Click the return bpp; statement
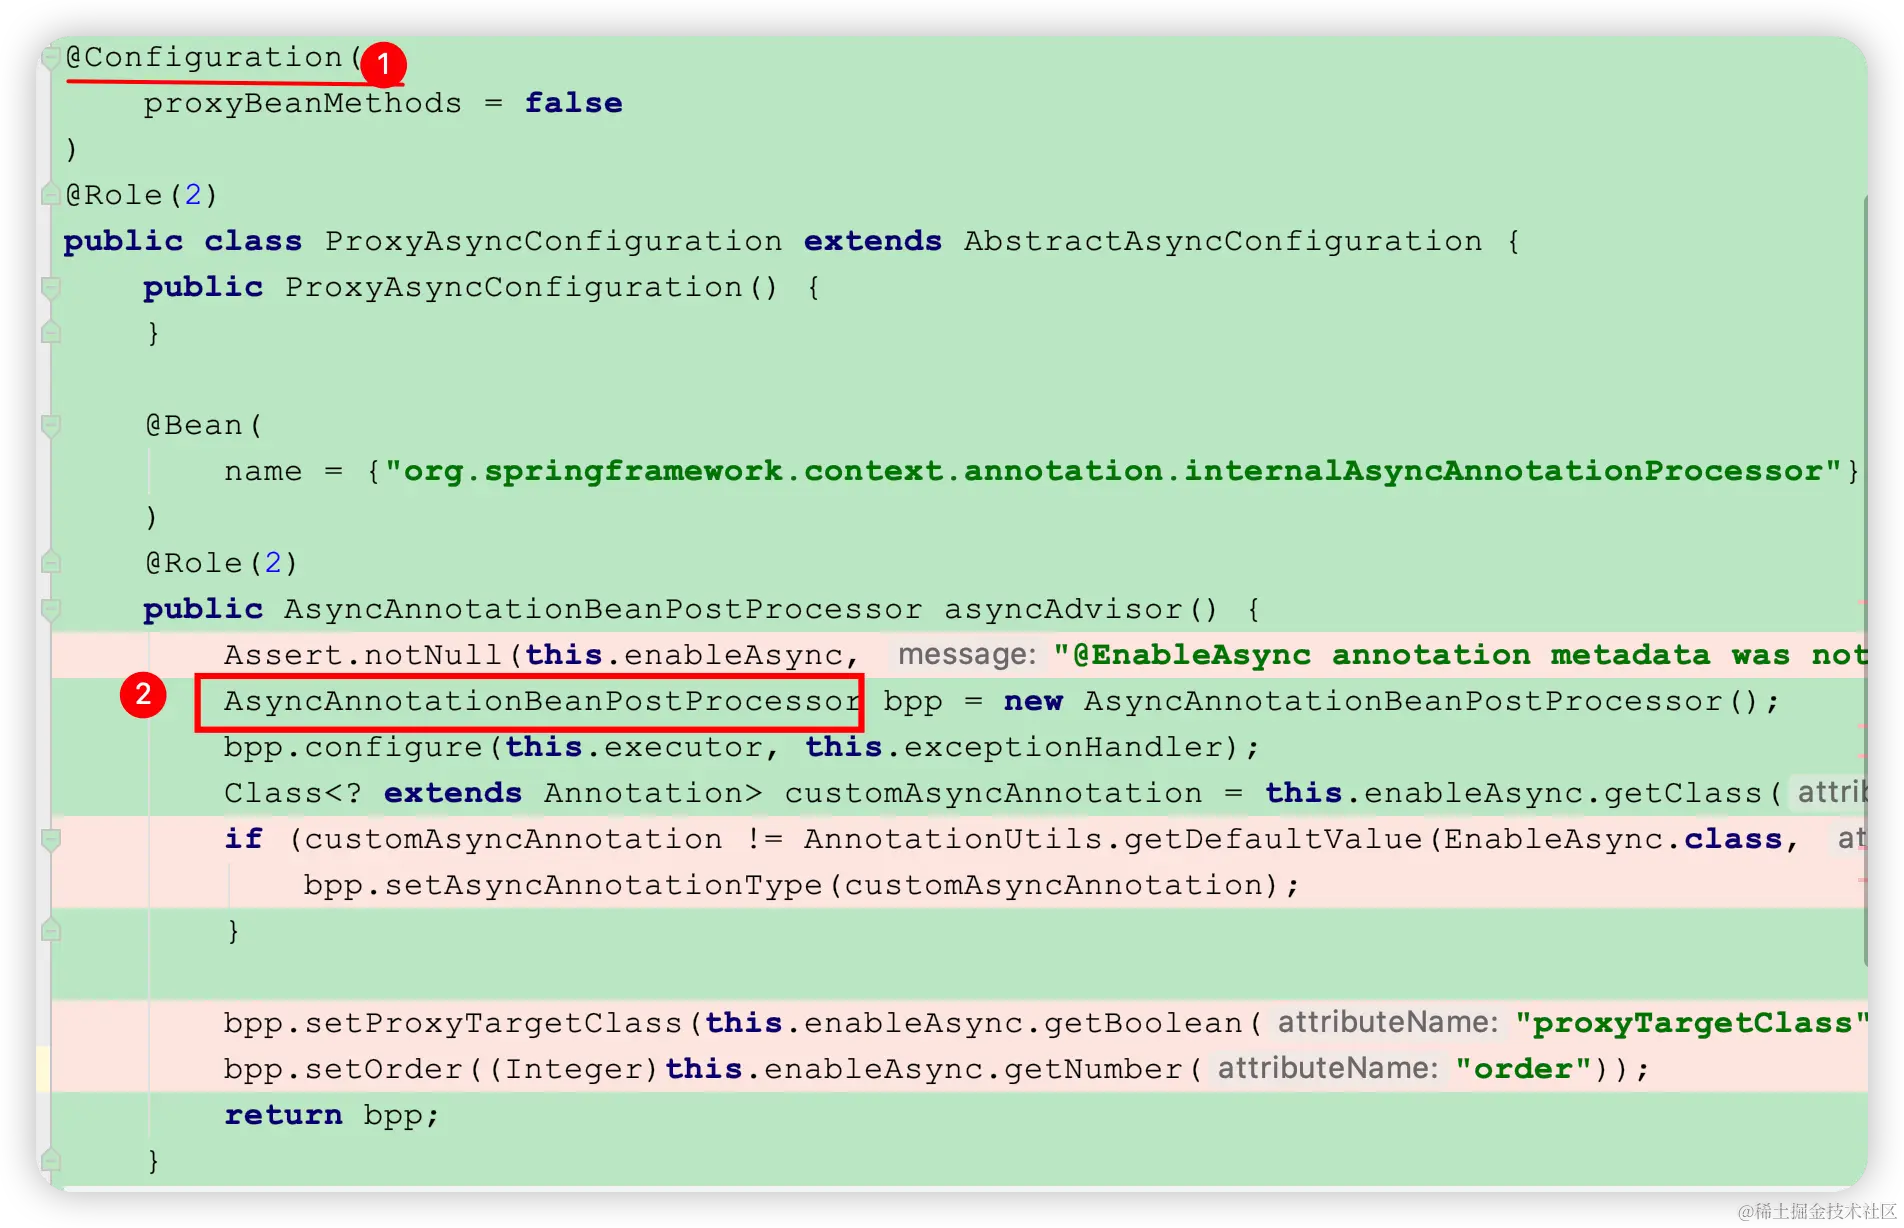 [x=331, y=1115]
